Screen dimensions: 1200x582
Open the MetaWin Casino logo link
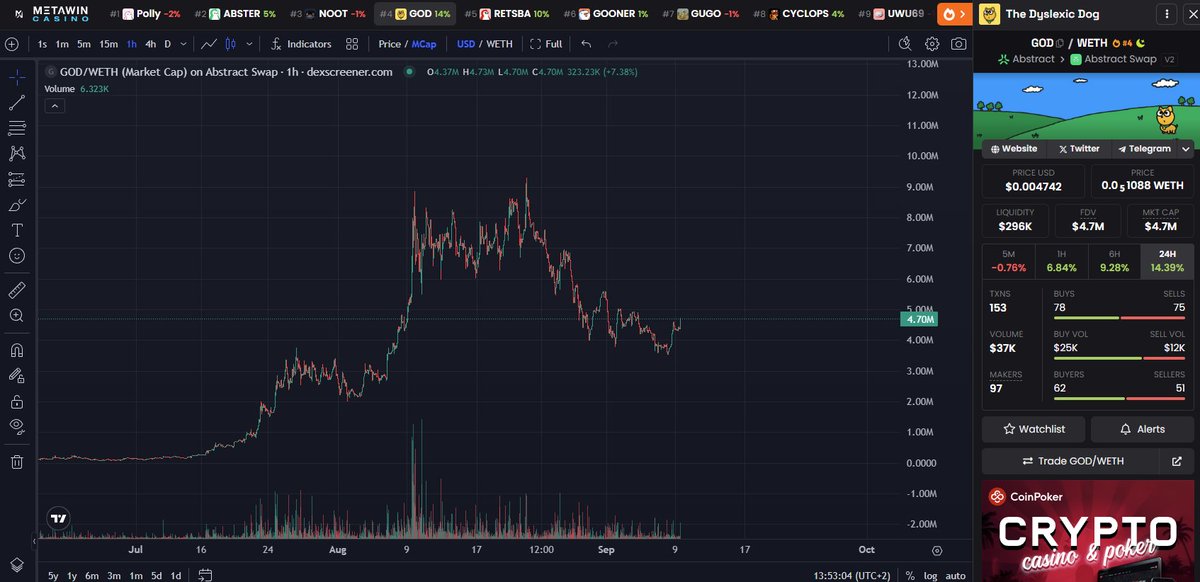(x=51, y=14)
